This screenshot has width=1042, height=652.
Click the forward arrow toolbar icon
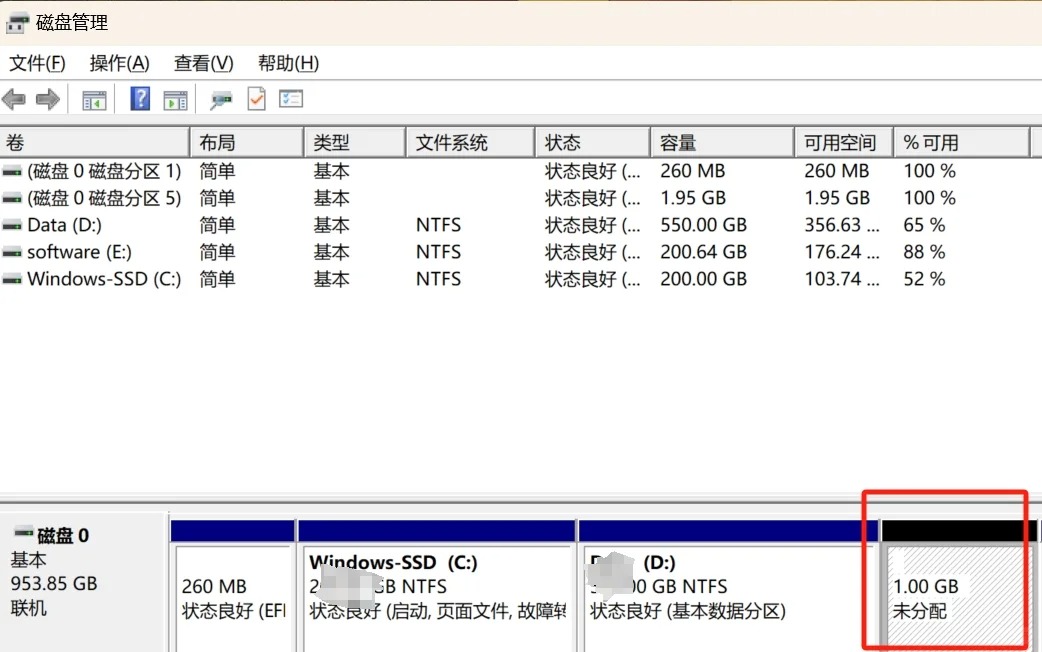pyautogui.click(x=47, y=99)
